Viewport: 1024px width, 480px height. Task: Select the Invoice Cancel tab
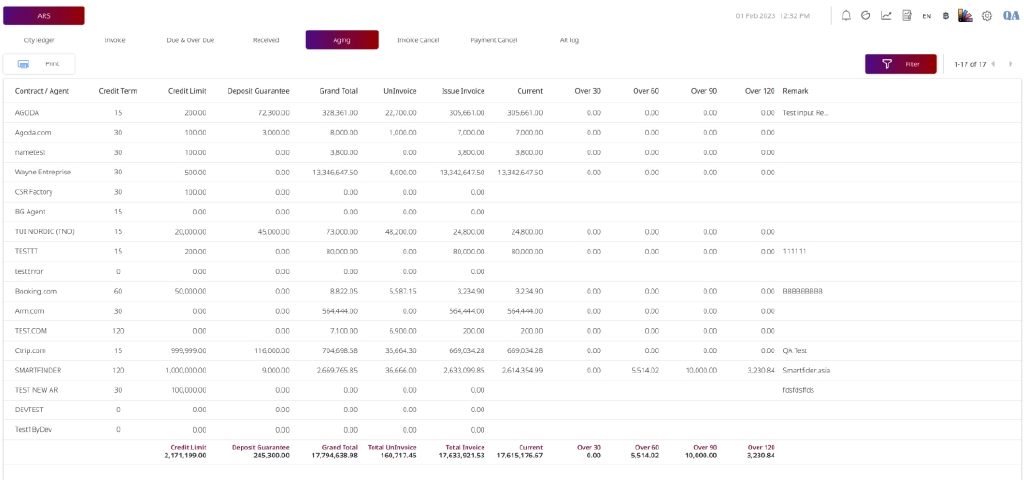[418, 40]
